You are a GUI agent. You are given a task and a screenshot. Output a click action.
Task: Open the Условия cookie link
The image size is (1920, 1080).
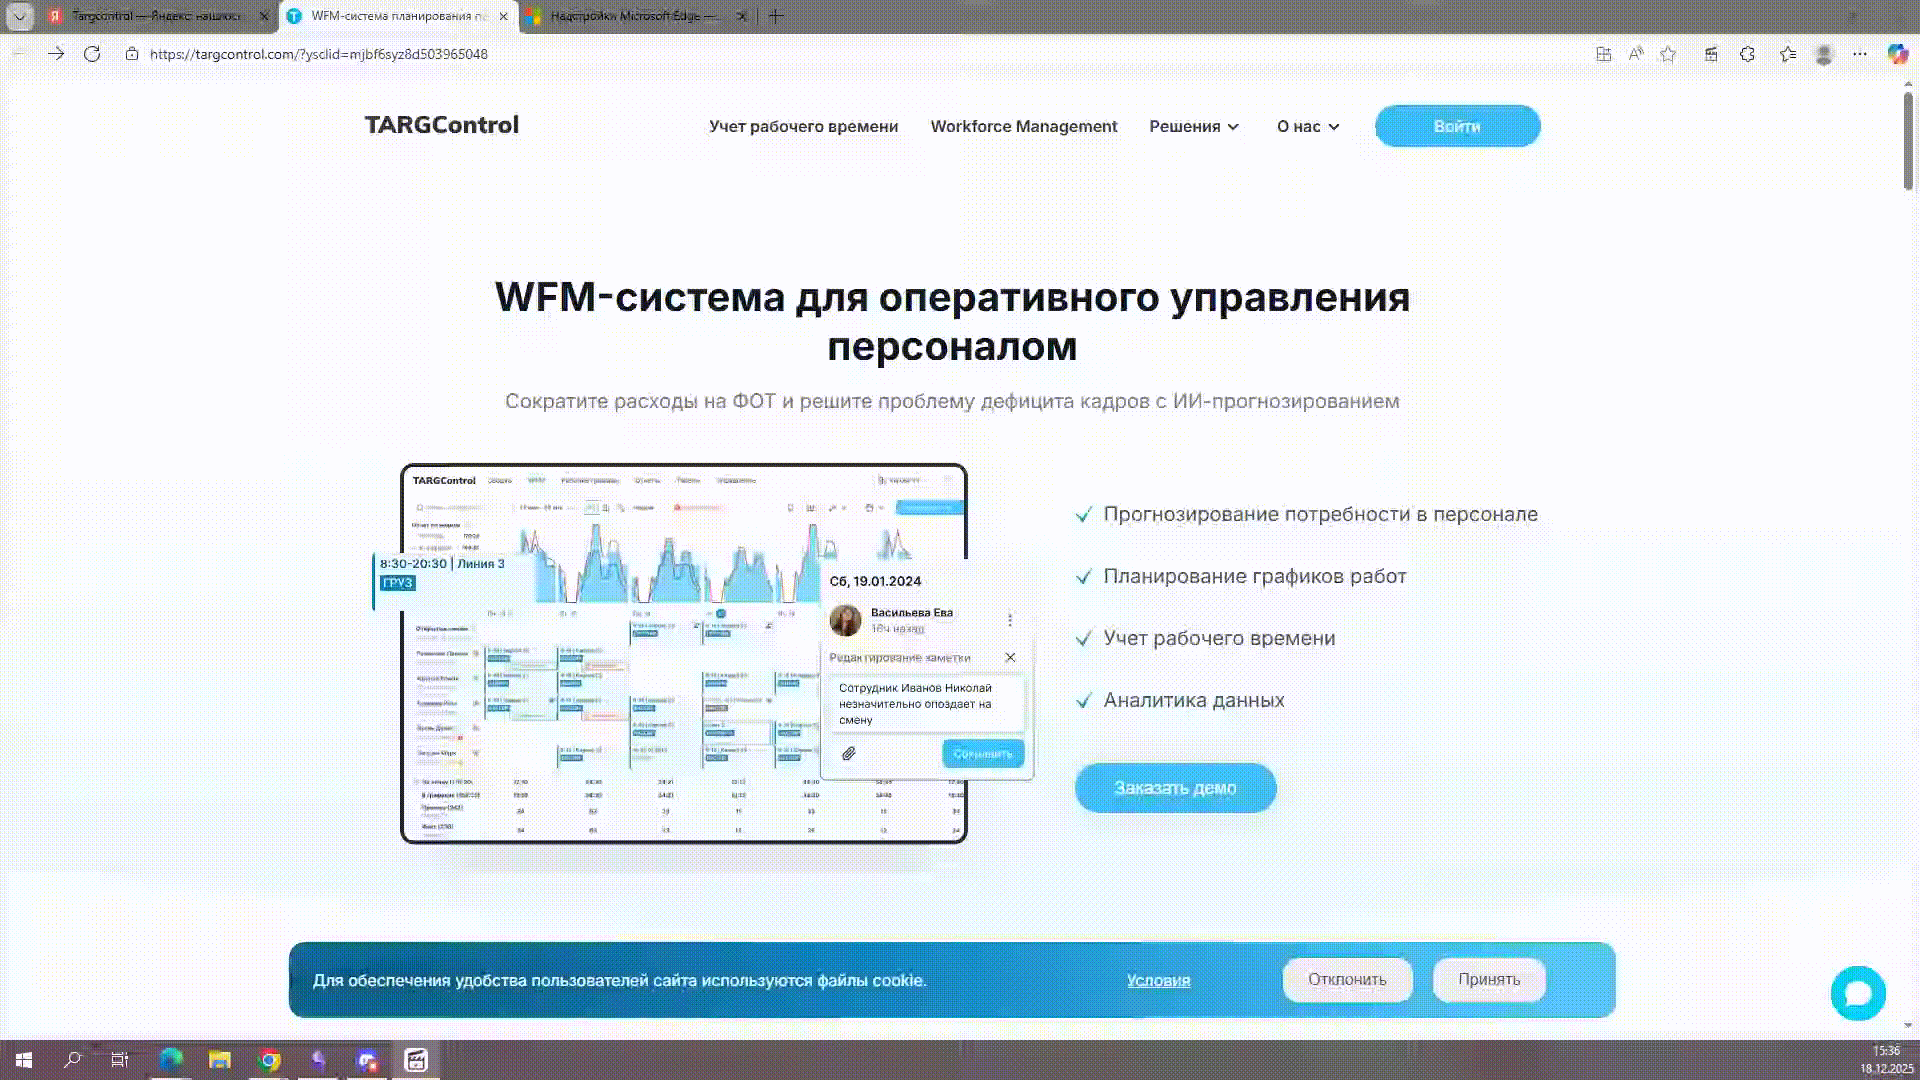coord(1158,980)
